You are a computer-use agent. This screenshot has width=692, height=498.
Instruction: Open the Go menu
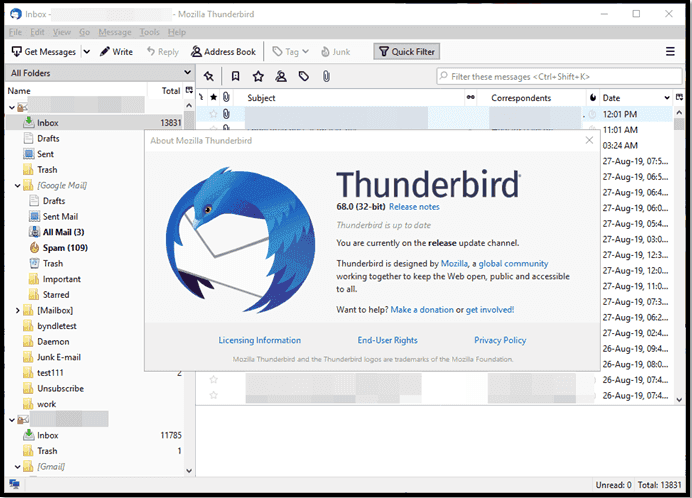[x=84, y=32]
